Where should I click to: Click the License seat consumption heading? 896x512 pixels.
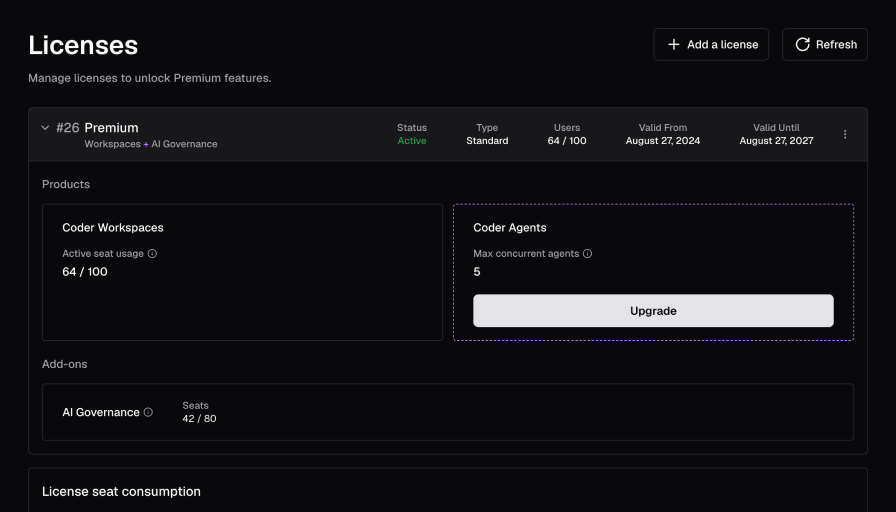(x=121, y=491)
